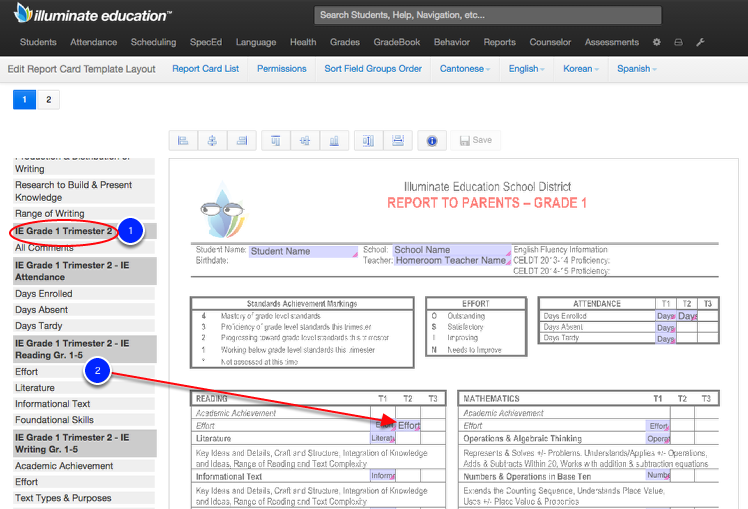This screenshot has height=509, width=748.
Task: Open Sort Field Groups Order
Action: point(373,69)
